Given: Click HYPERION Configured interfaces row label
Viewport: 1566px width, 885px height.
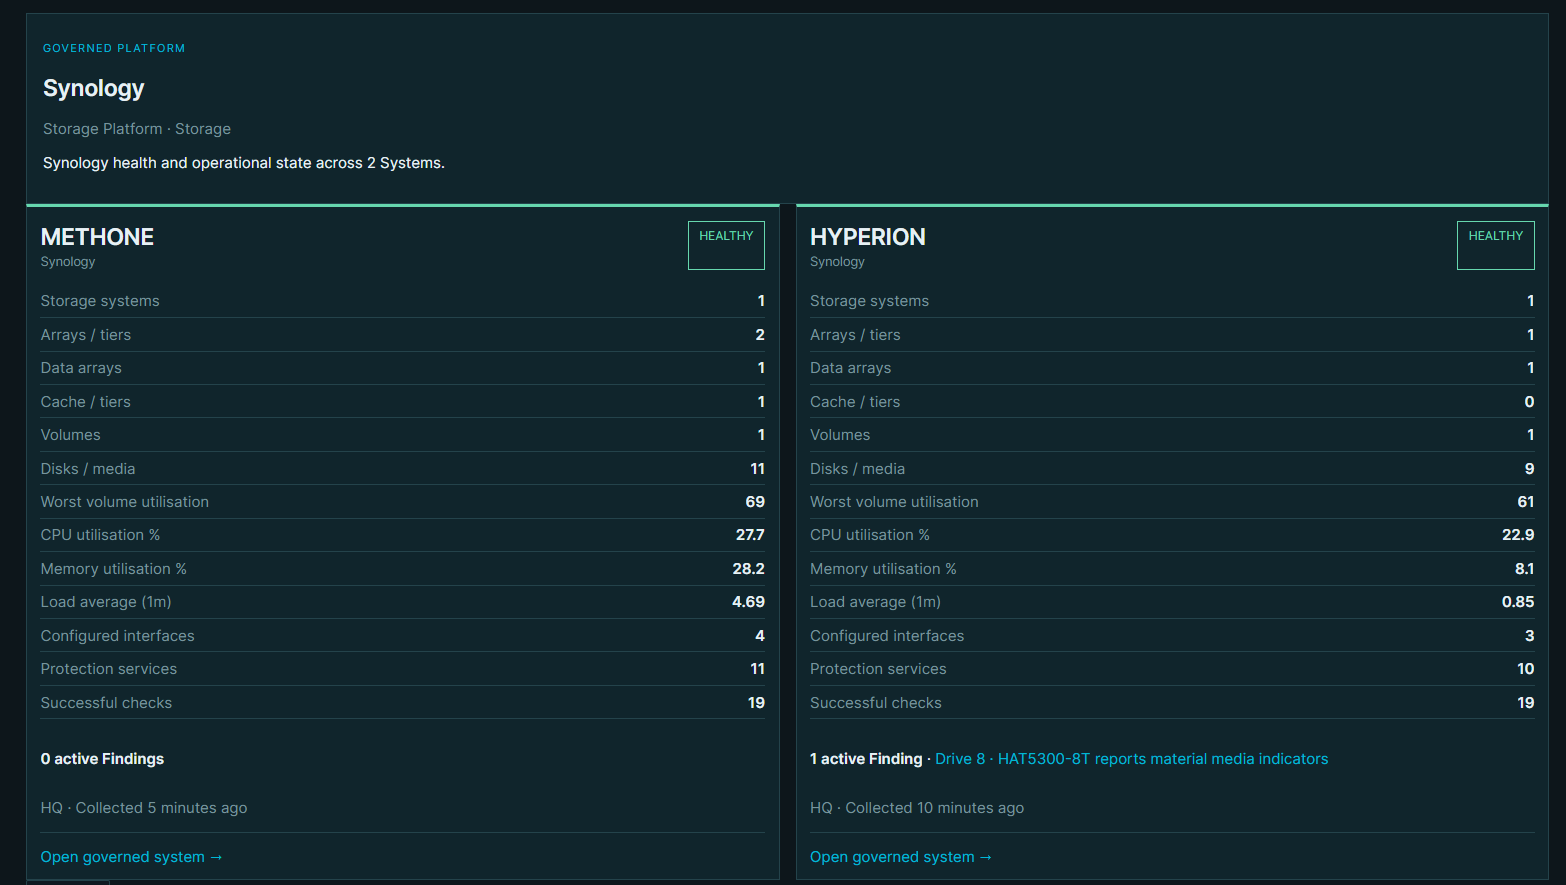Looking at the screenshot, I should coord(887,636).
